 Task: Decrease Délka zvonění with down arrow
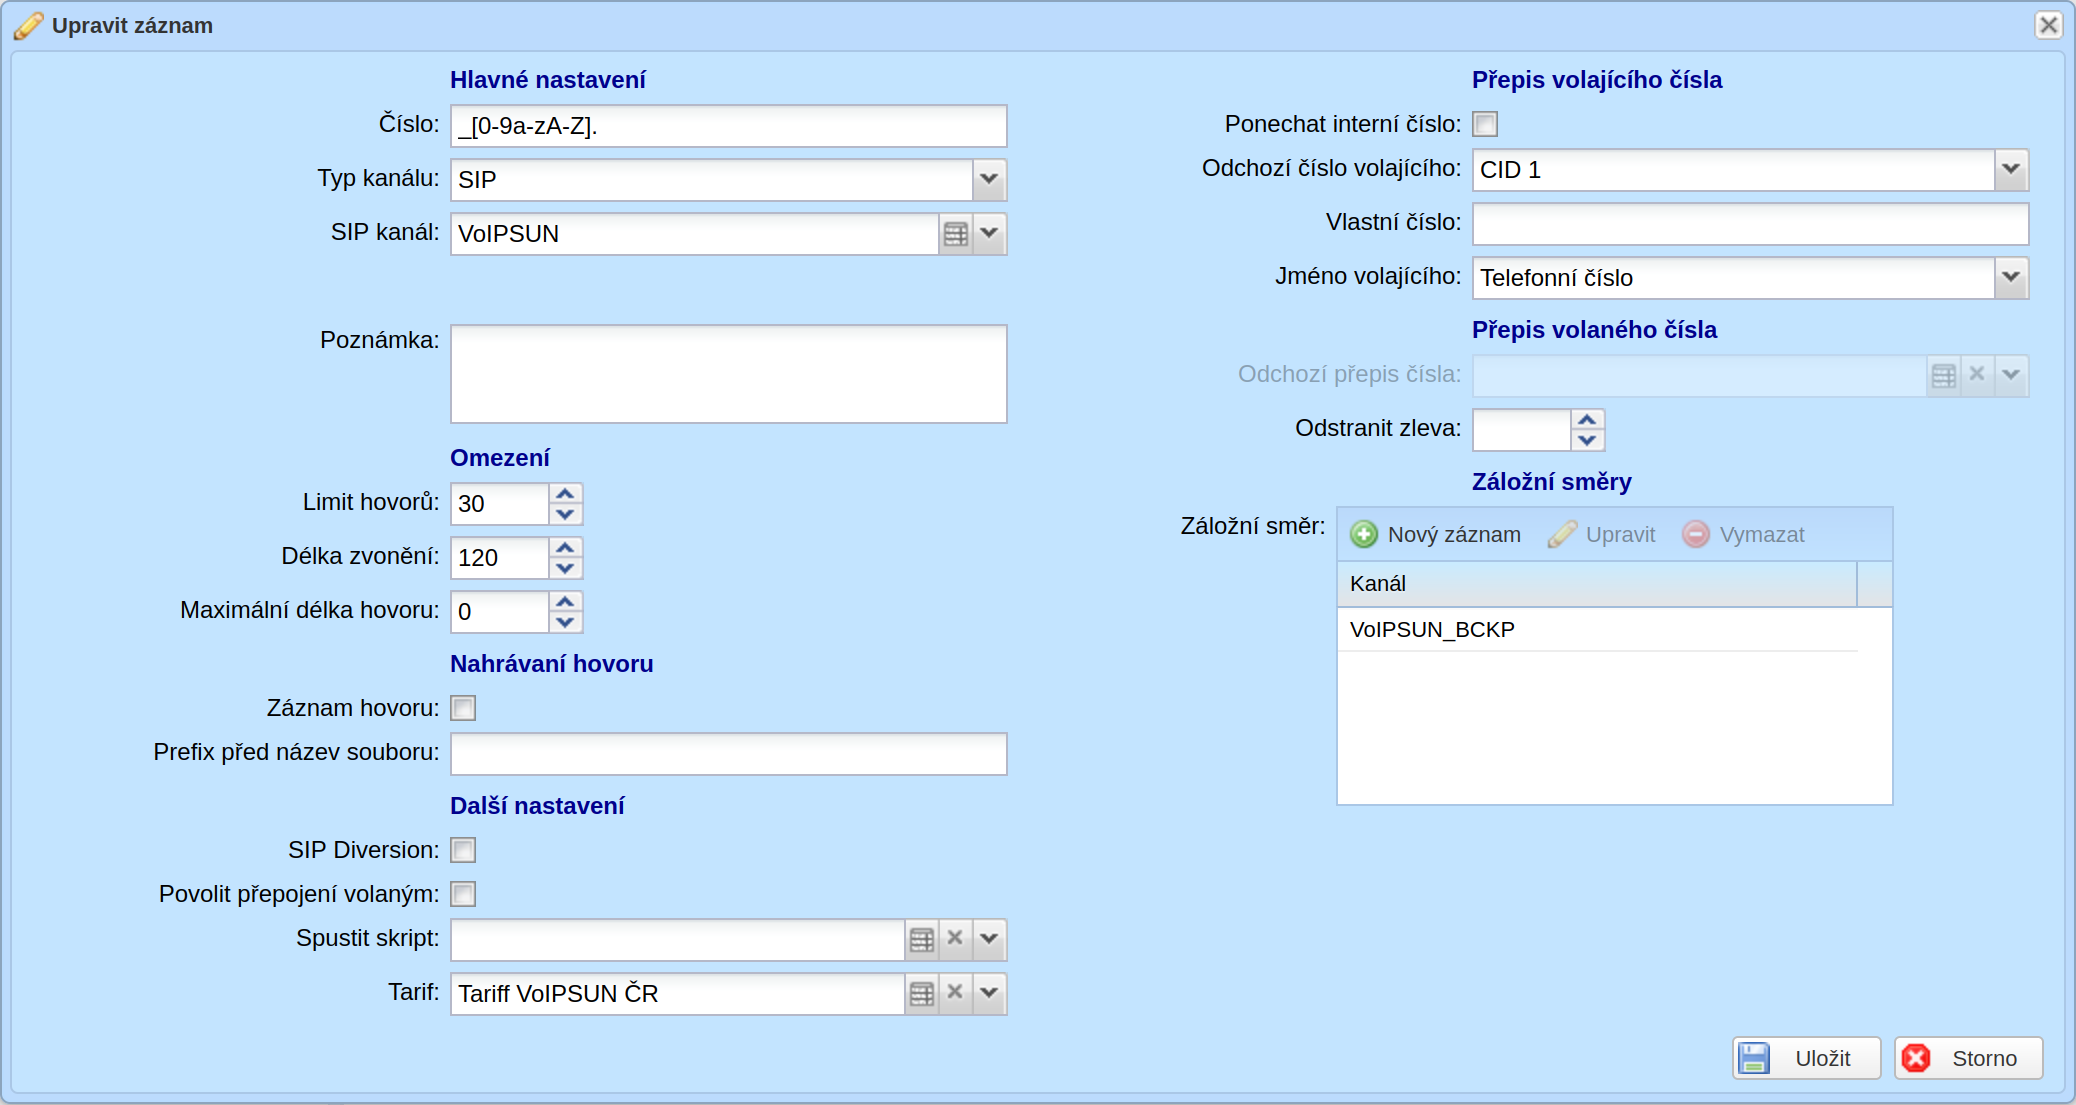coord(565,568)
